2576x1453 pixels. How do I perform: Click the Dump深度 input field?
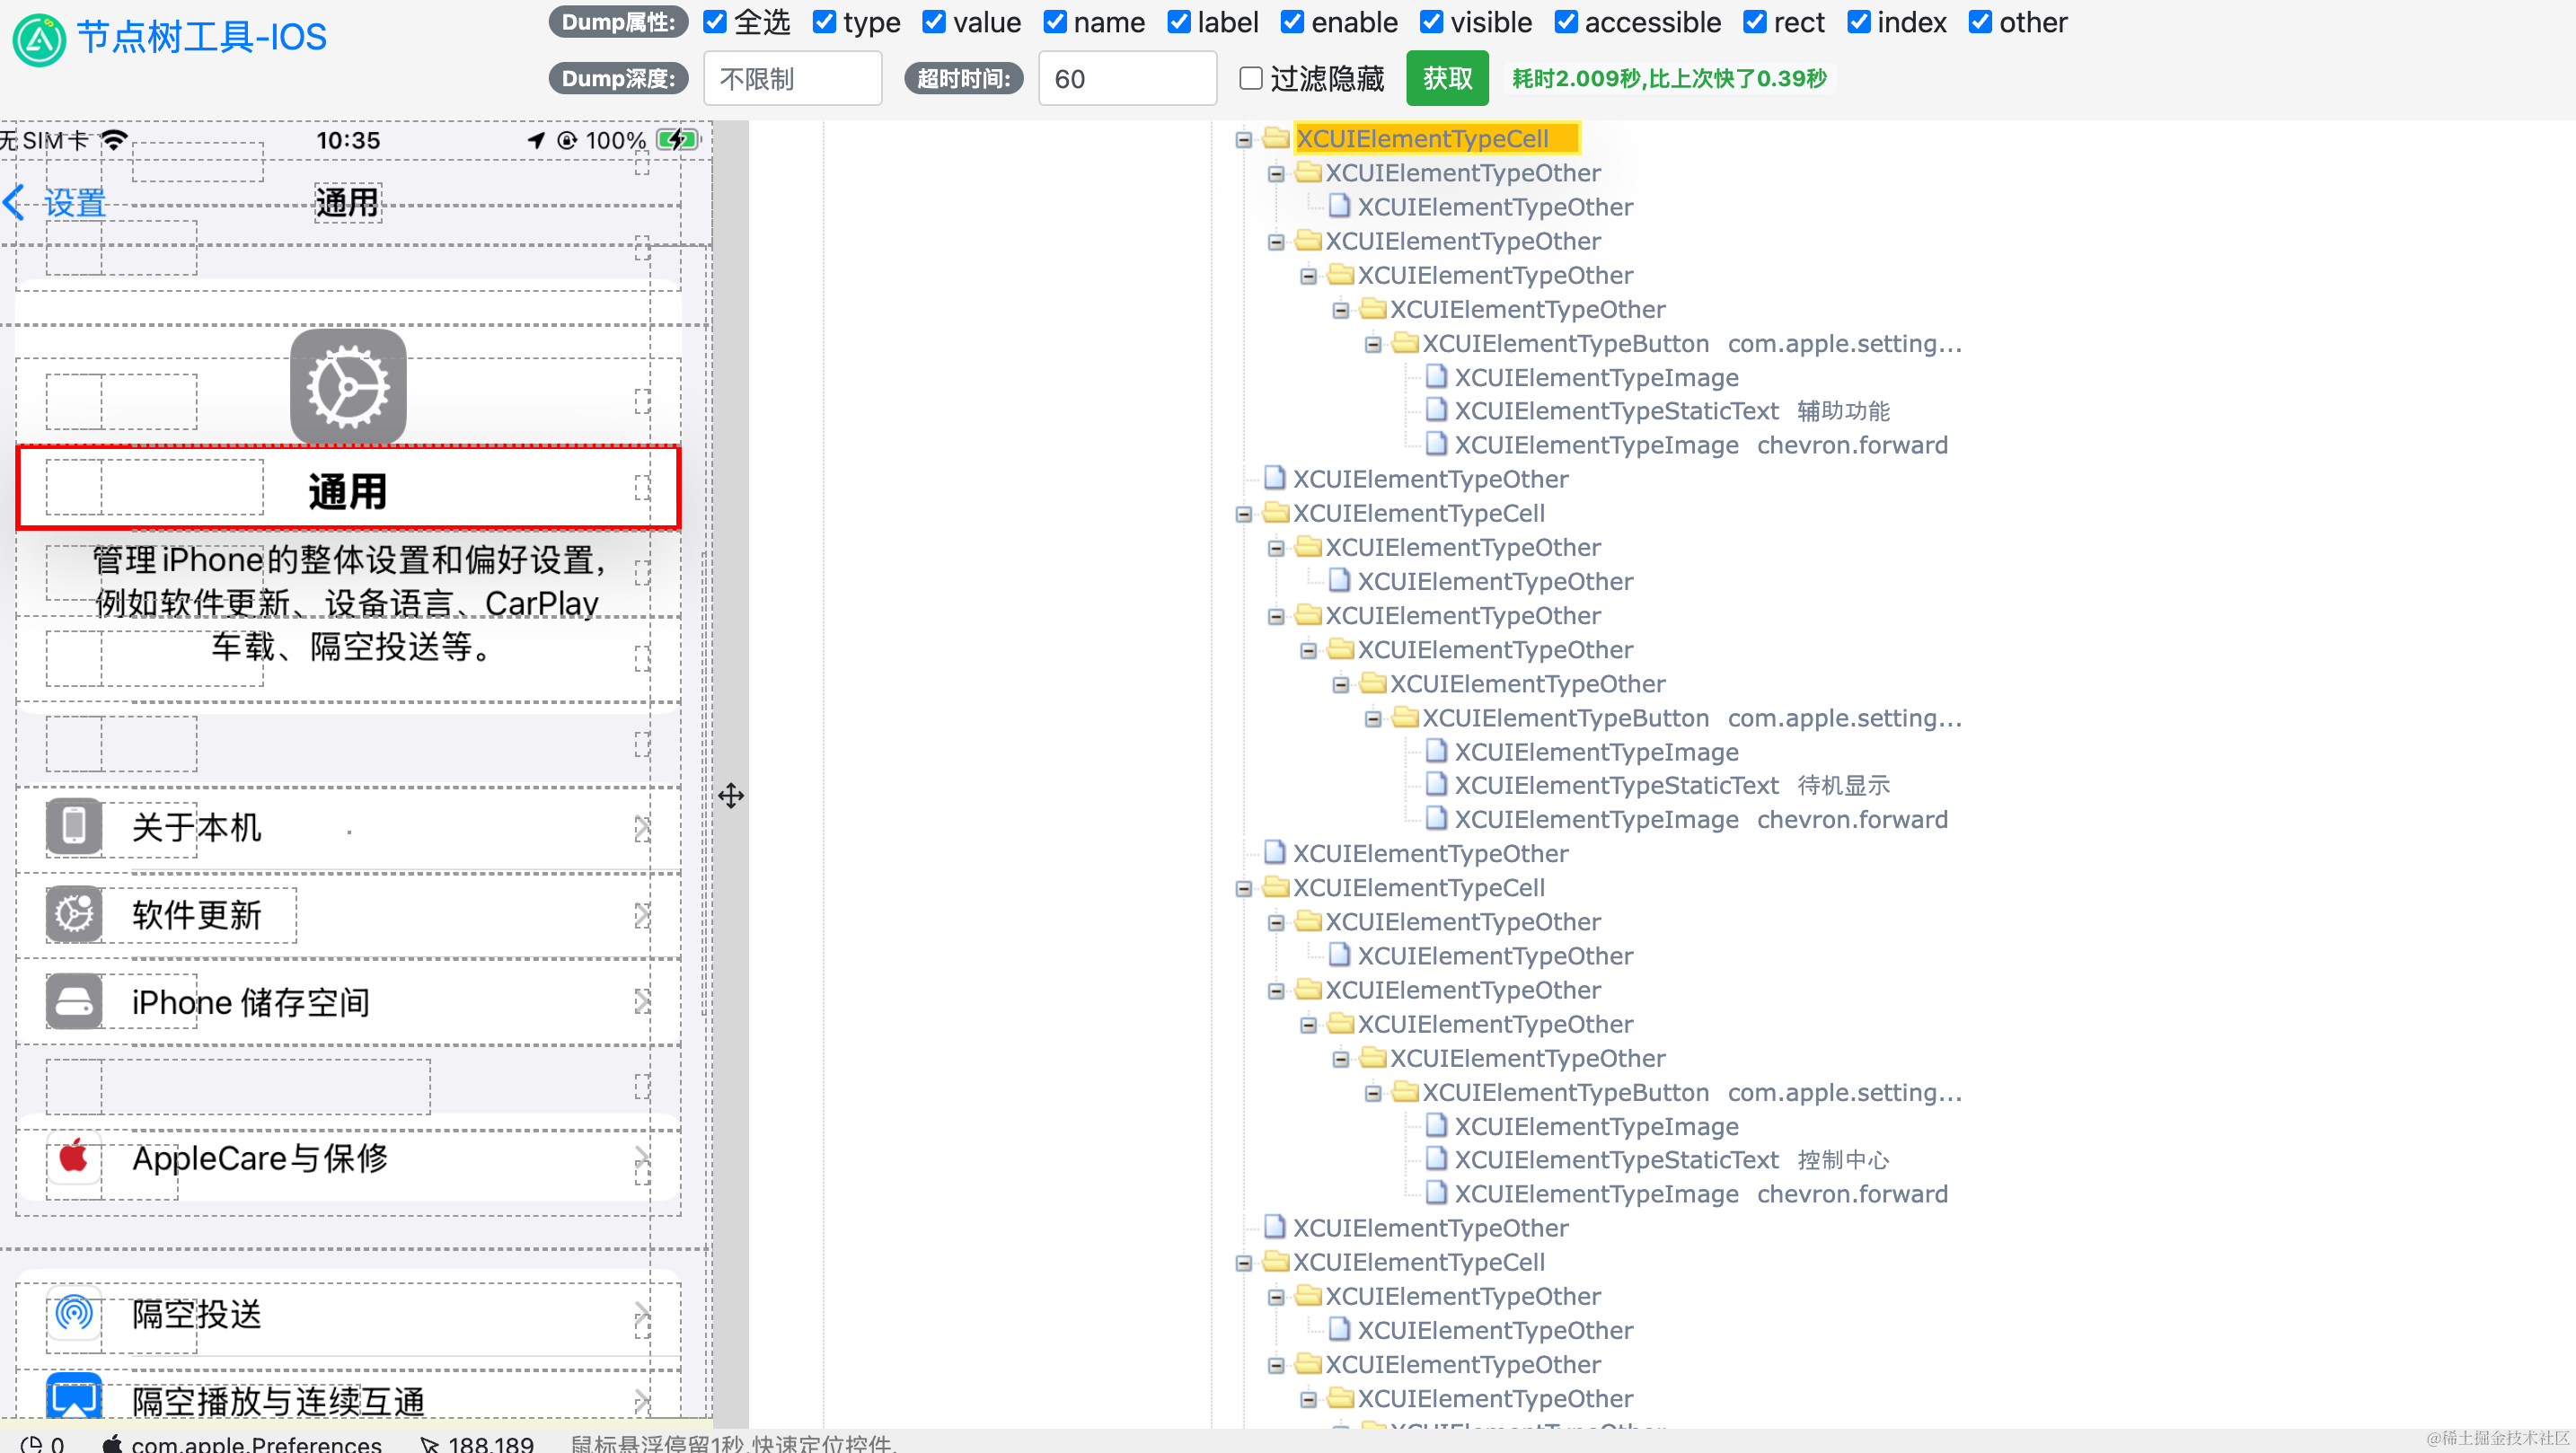coord(792,78)
